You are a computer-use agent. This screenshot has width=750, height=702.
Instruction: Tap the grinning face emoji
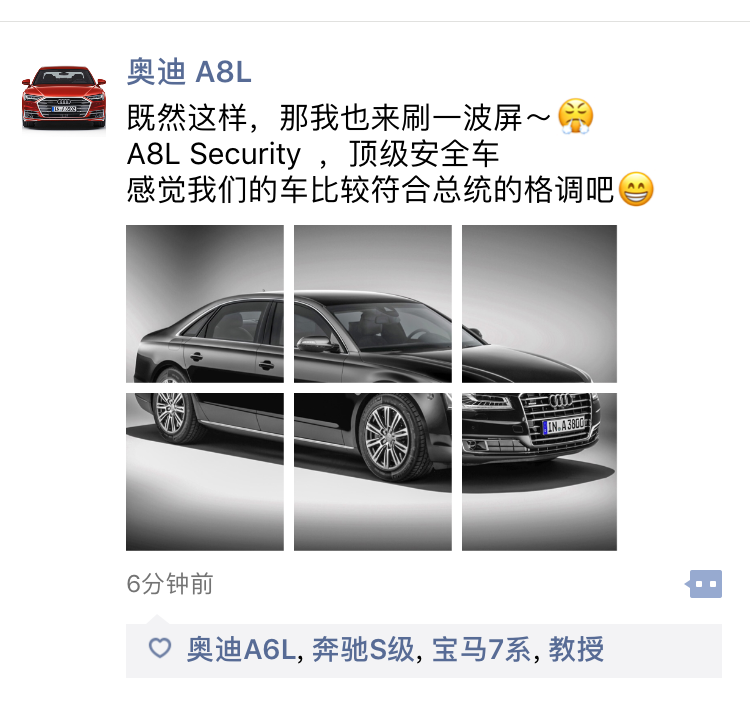tap(636, 189)
